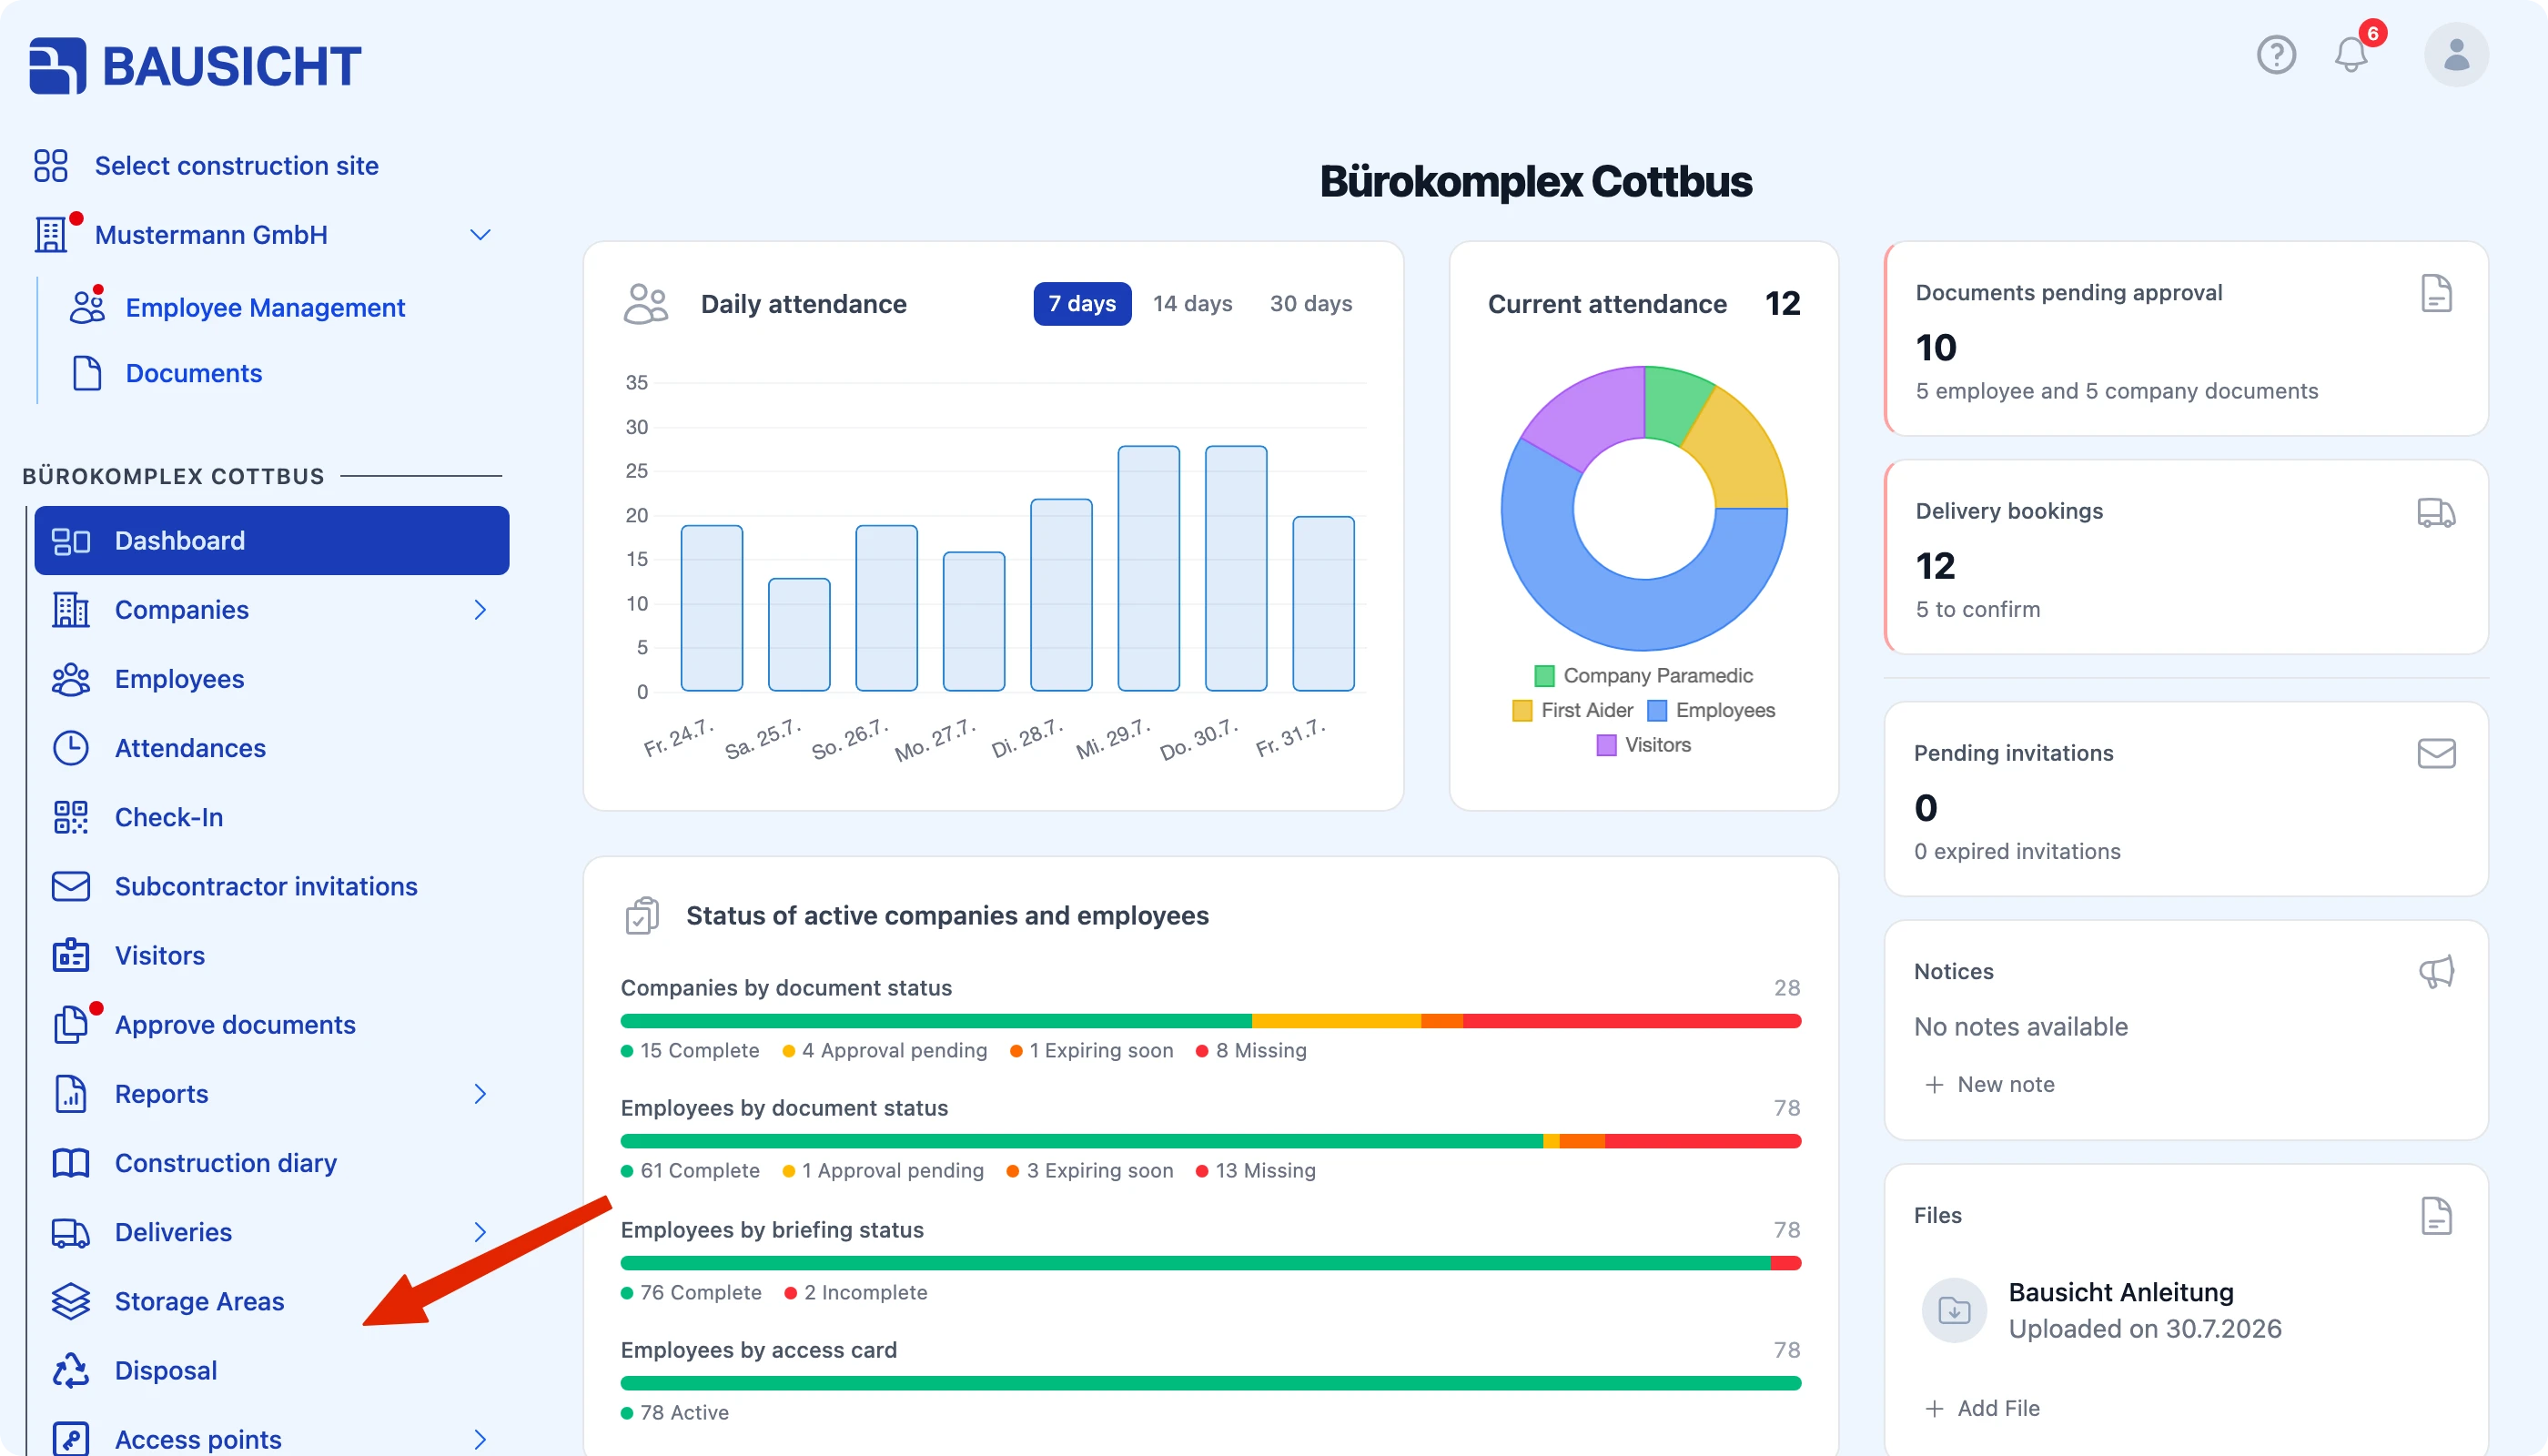Click the Documents pending approval file icon
This screenshot has width=2548, height=1456.
coord(2436,293)
